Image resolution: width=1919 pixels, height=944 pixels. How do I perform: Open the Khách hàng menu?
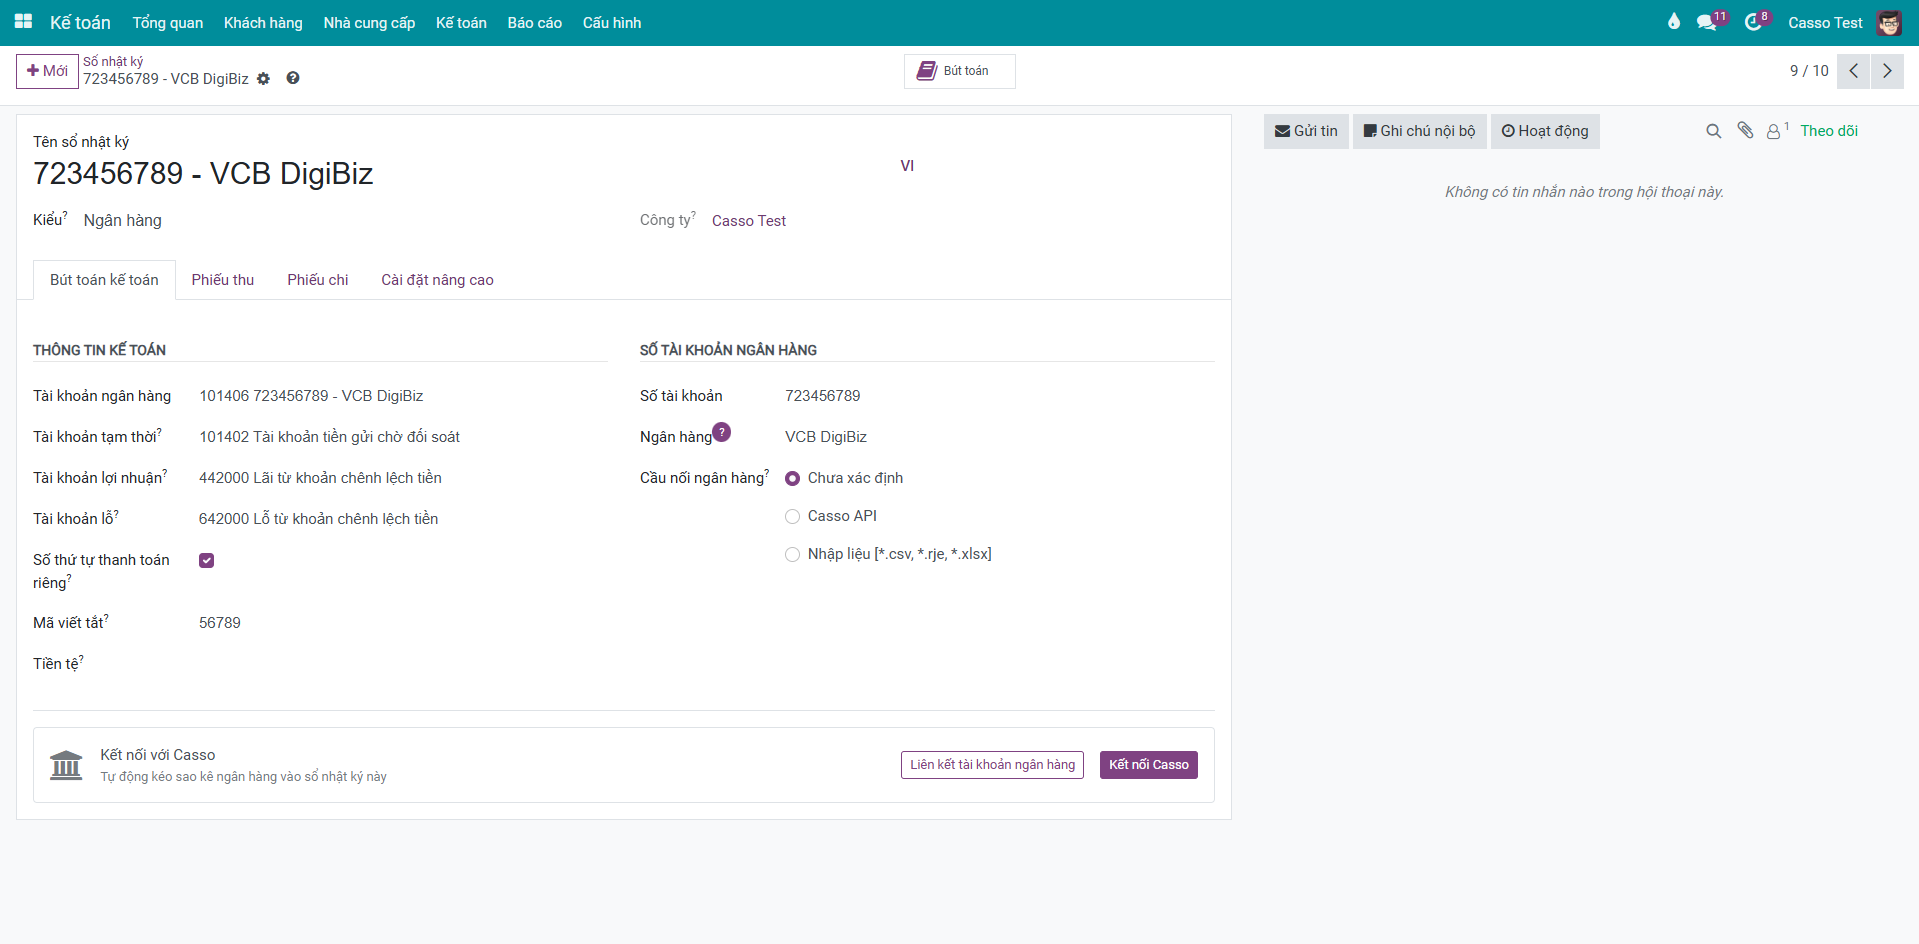click(x=263, y=23)
